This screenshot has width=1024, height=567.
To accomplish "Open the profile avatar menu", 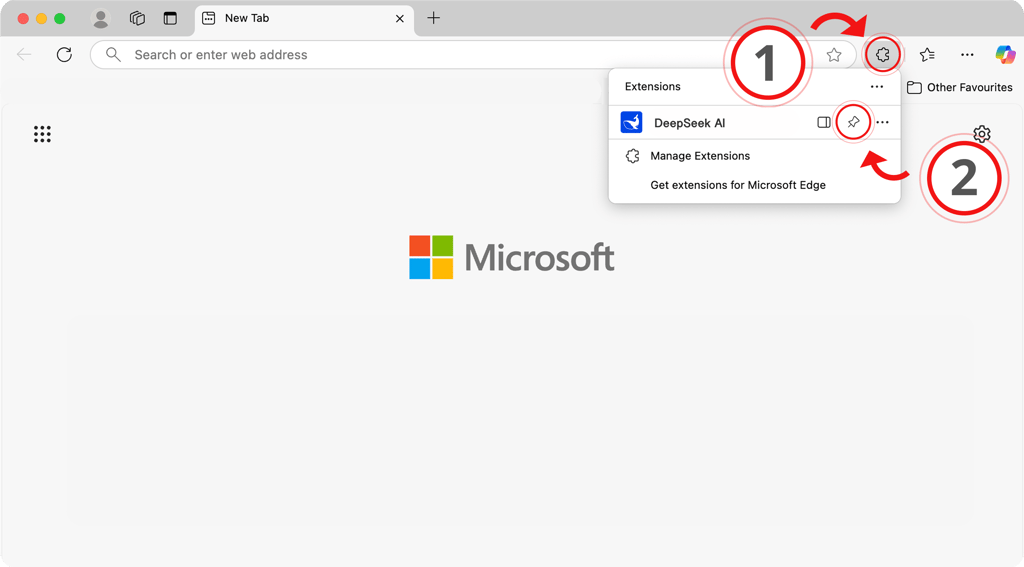I will (x=101, y=18).
